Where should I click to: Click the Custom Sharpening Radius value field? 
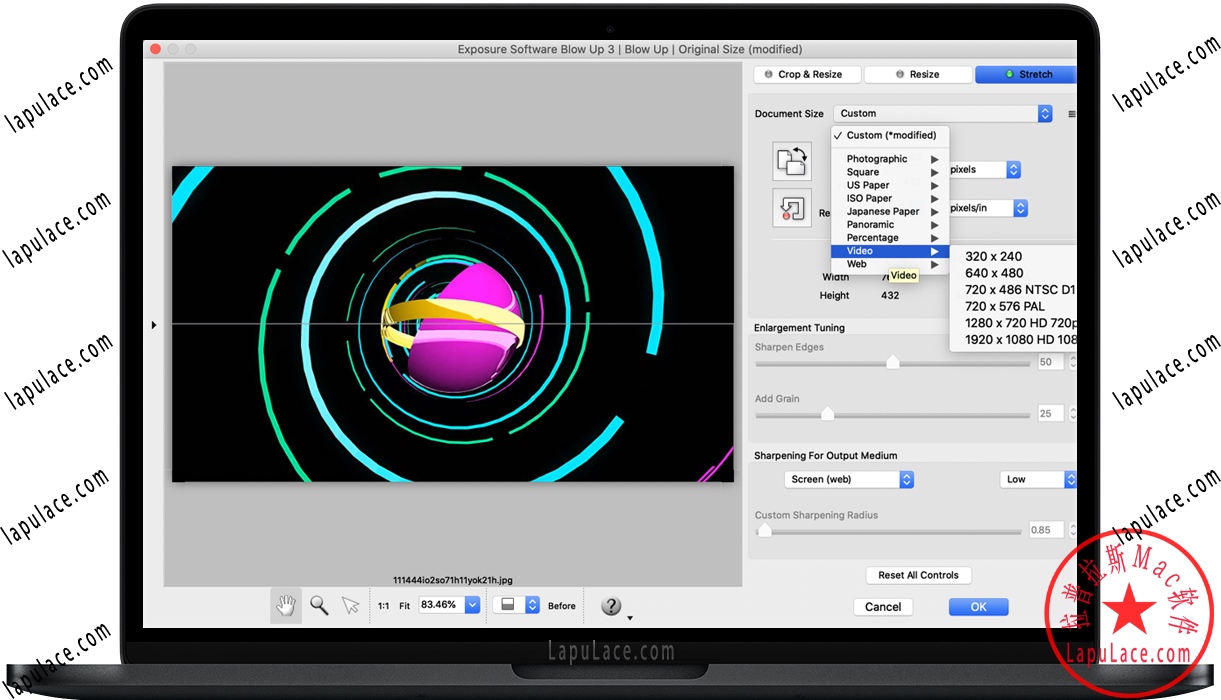tap(1046, 530)
